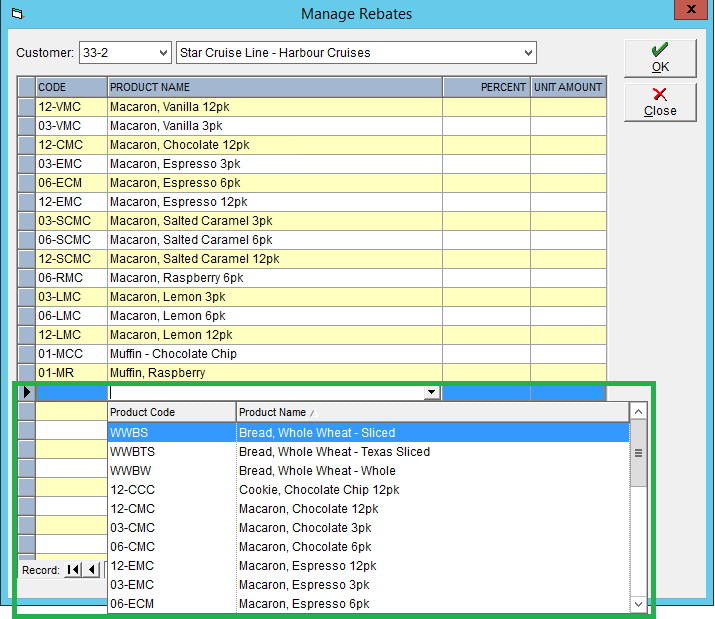Select Macaron, Chocolate 3pk in dropdown list
715x619 pixels.
pos(368,528)
